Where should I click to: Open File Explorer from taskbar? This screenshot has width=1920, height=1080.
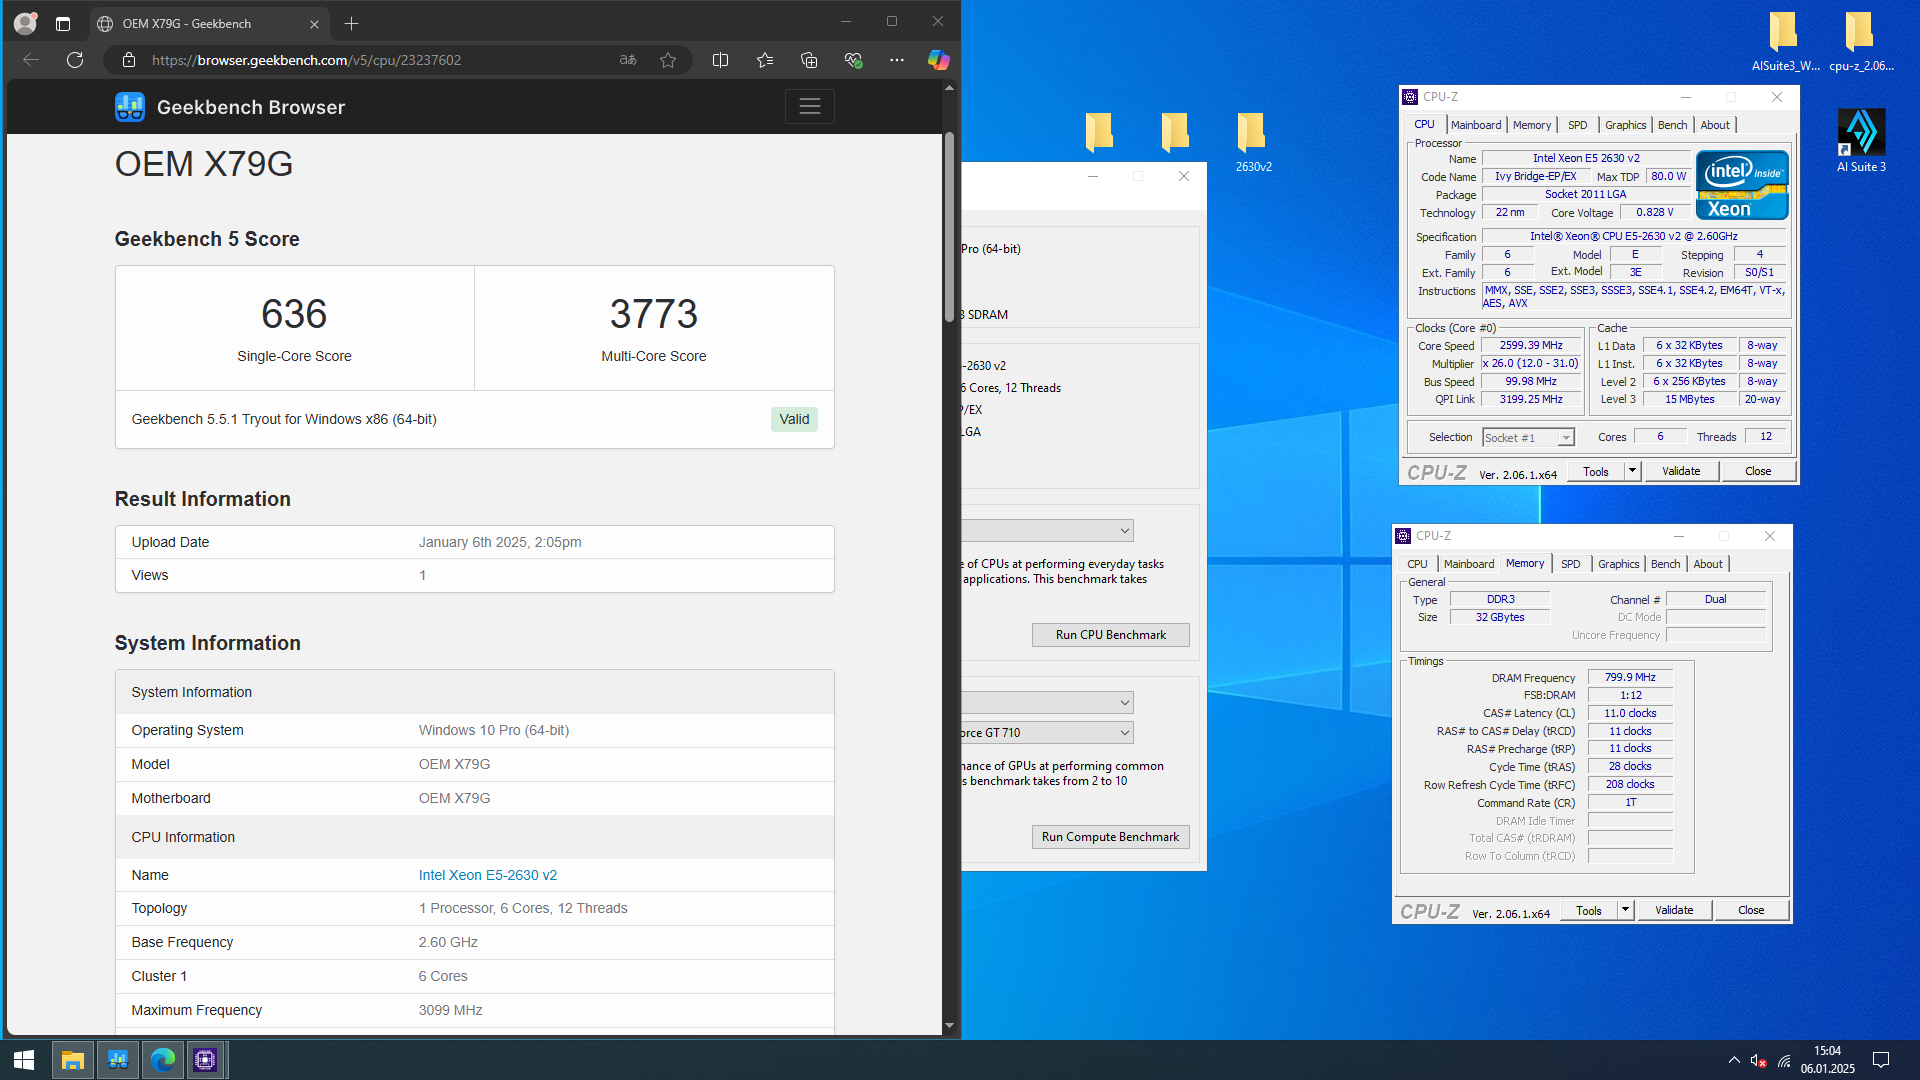click(x=72, y=1060)
